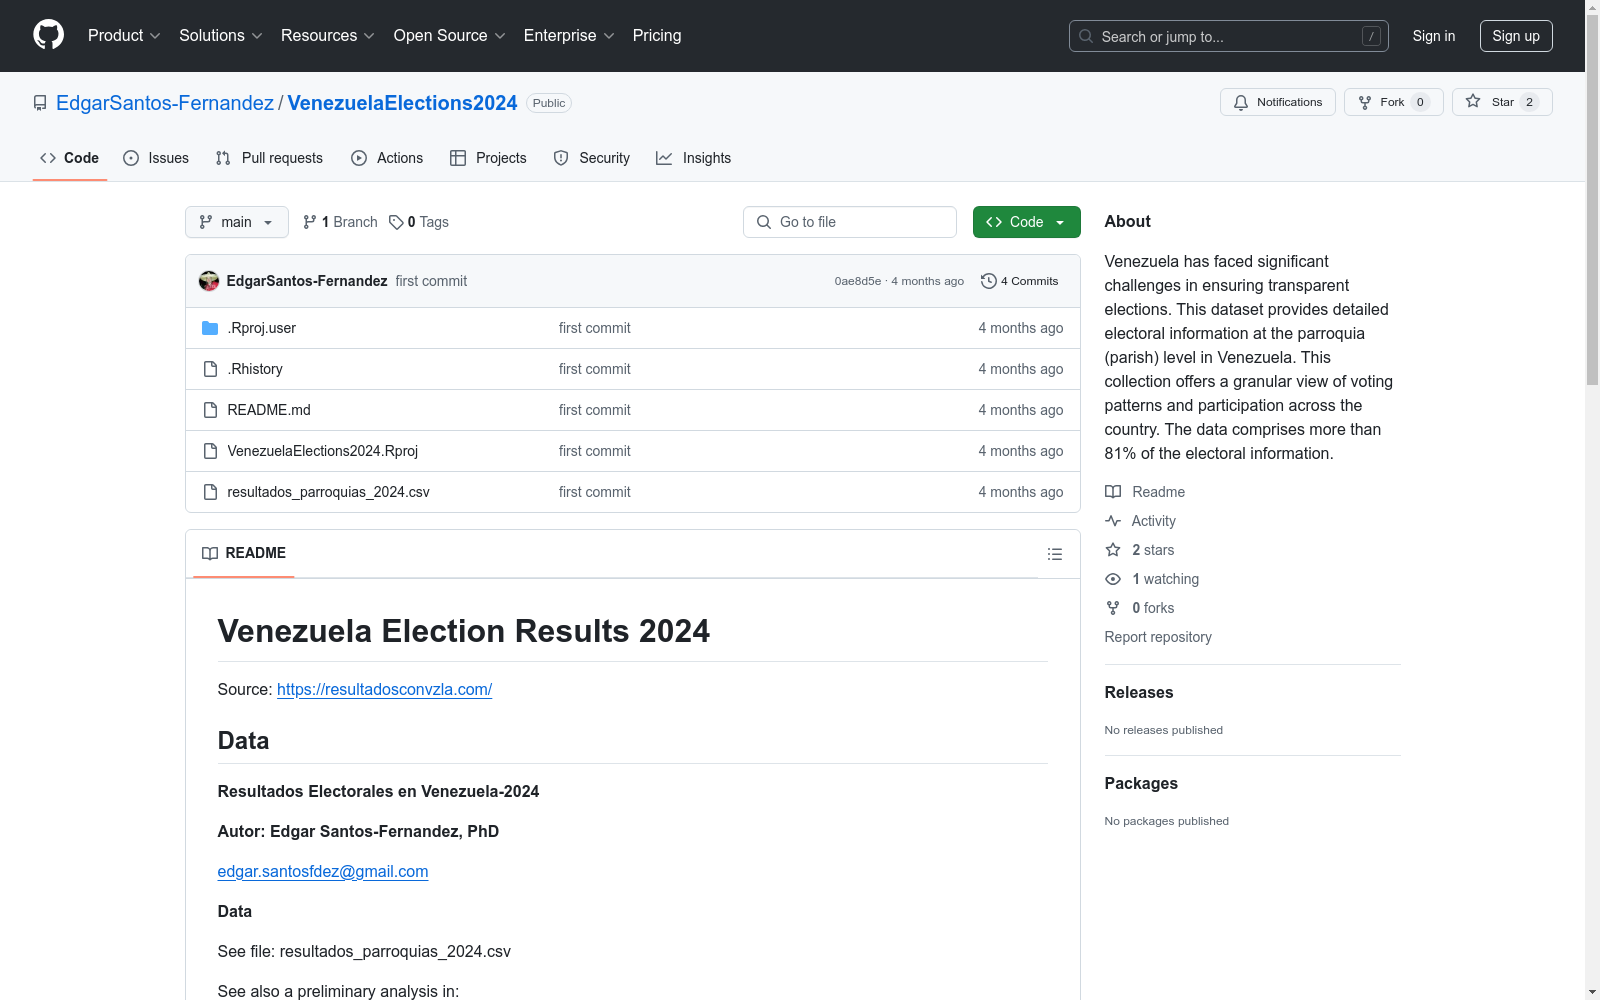Click the .Rproj.user folder icon
Image resolution: width=1600 pixels, height=1000 pixels.
click(x=210, y=328)
